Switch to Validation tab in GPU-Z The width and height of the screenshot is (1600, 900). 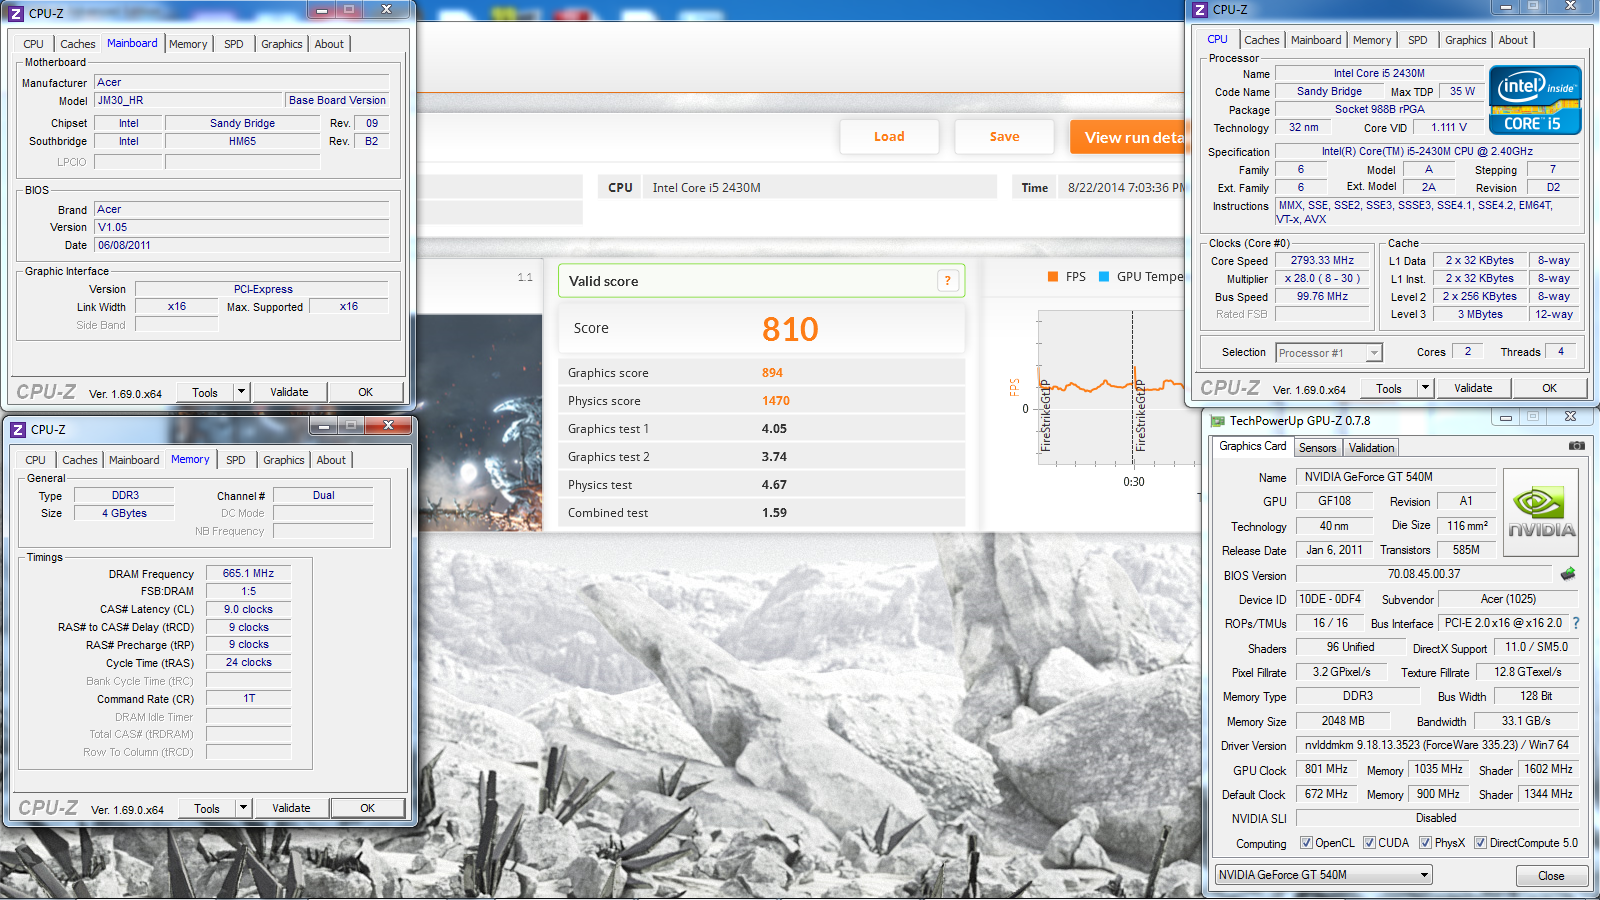click(x=1371, y=448)
